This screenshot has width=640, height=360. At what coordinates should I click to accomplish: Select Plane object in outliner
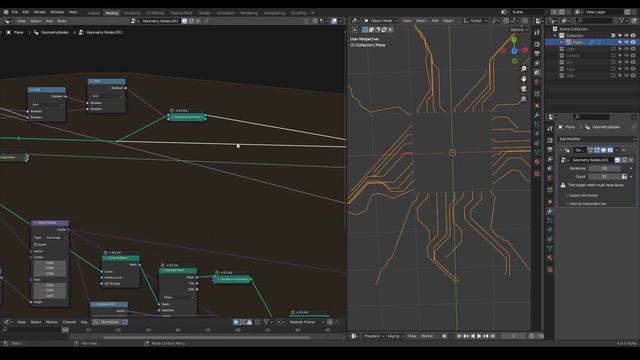(577, 42)
